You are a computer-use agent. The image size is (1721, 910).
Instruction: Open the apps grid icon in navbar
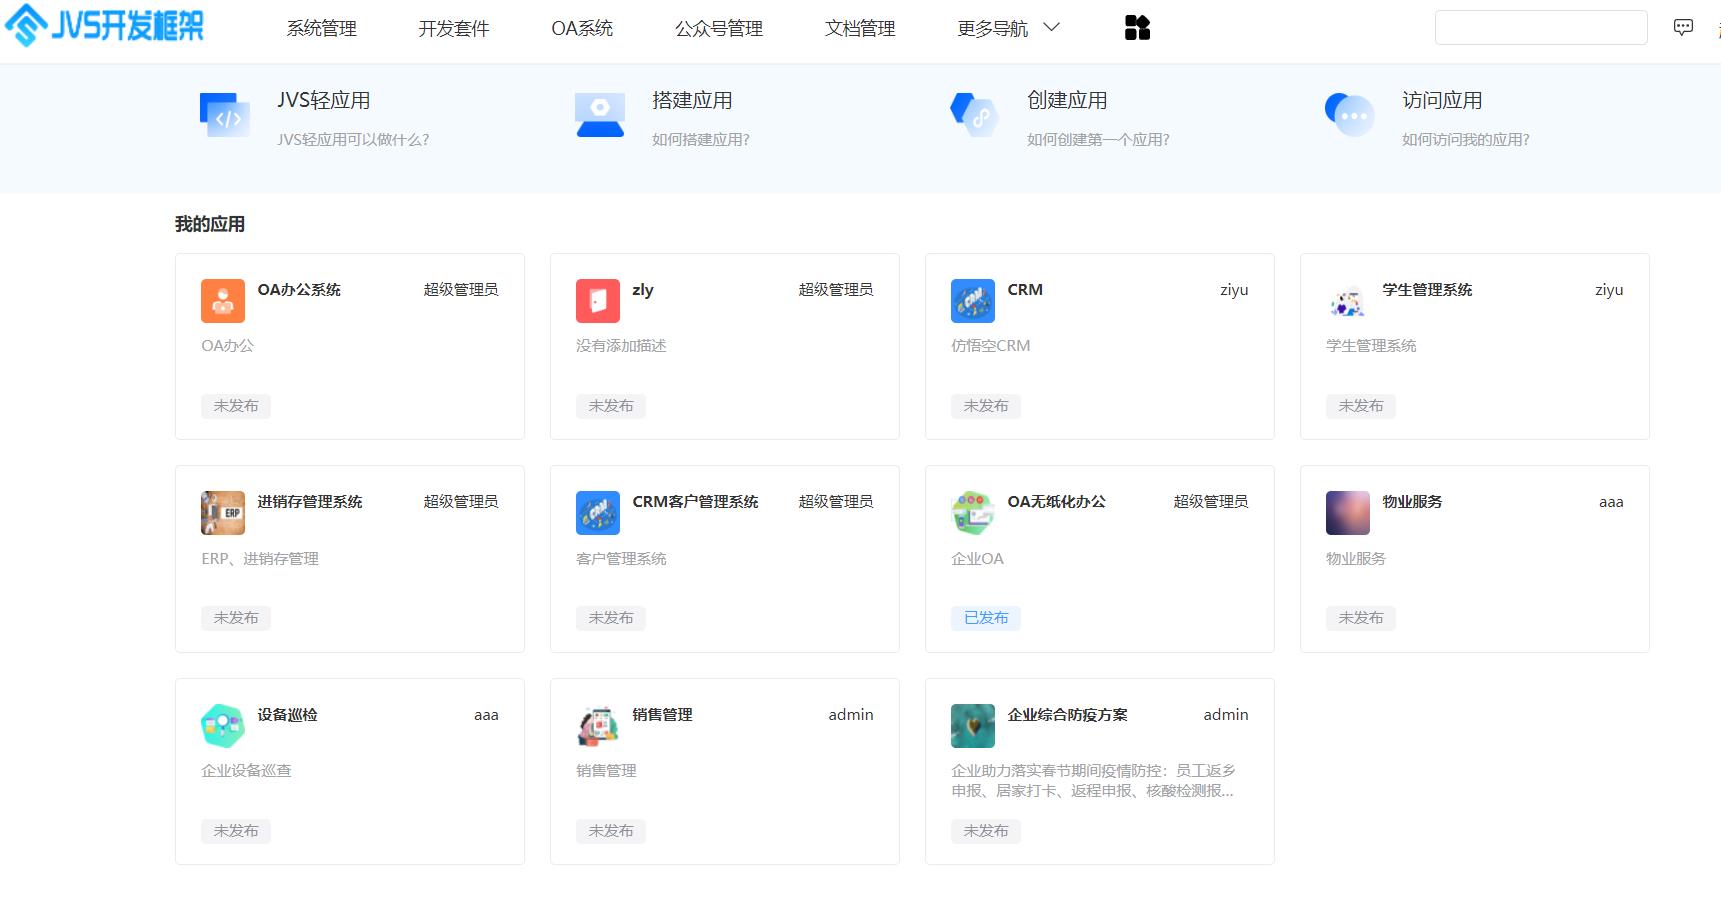pyautogui.click(x=1137, y=28)
